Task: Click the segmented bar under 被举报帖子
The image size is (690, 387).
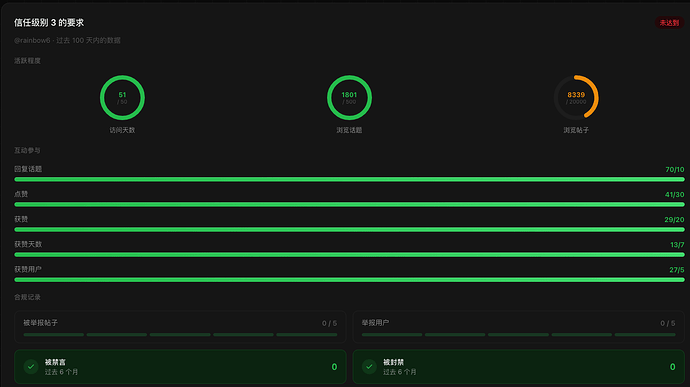Action: [180, 335]
